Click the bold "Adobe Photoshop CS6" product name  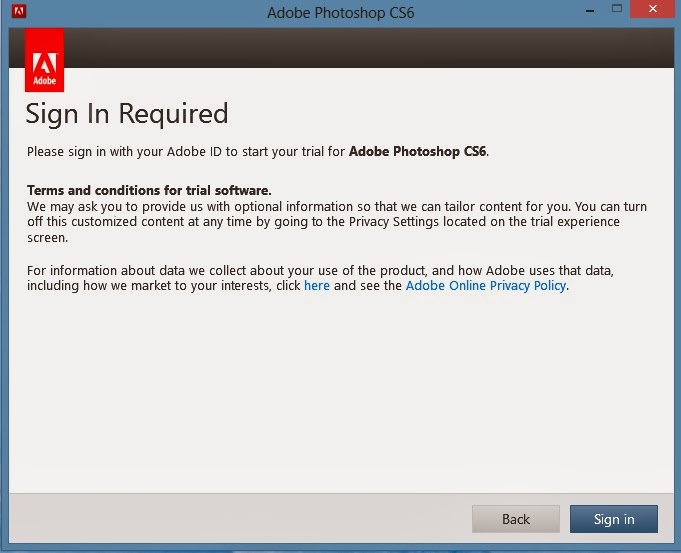[x=418, y=152]
